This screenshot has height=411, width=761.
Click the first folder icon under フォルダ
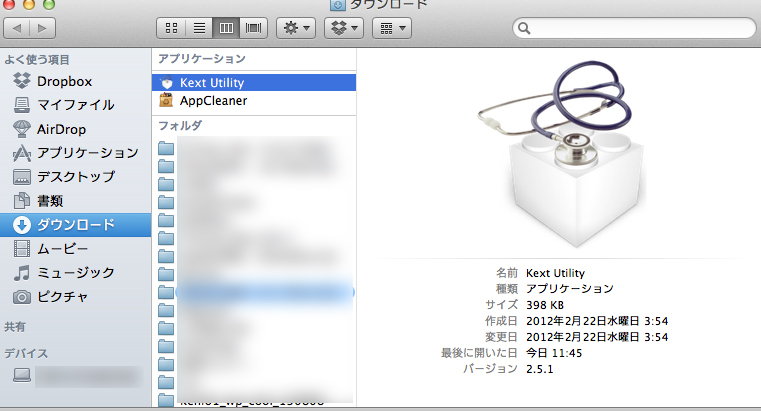[x=166, y=148]
